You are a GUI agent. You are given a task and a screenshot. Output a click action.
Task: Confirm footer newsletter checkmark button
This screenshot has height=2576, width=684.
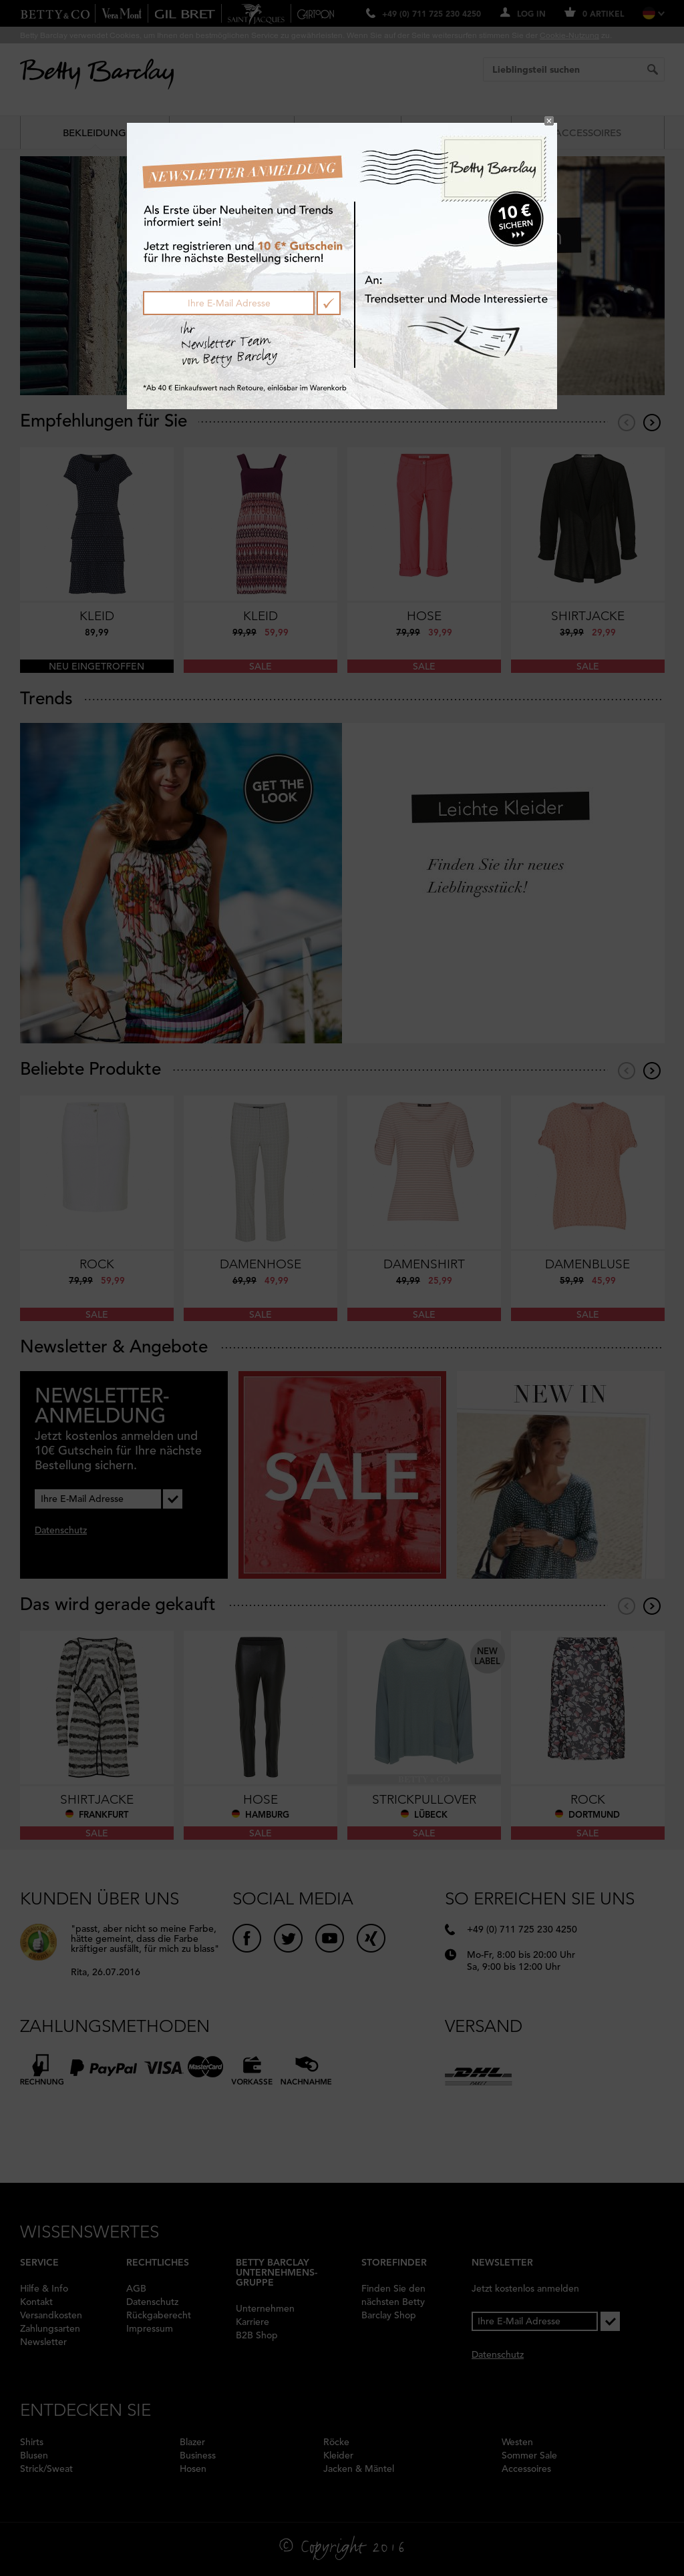coord(610,2321)
